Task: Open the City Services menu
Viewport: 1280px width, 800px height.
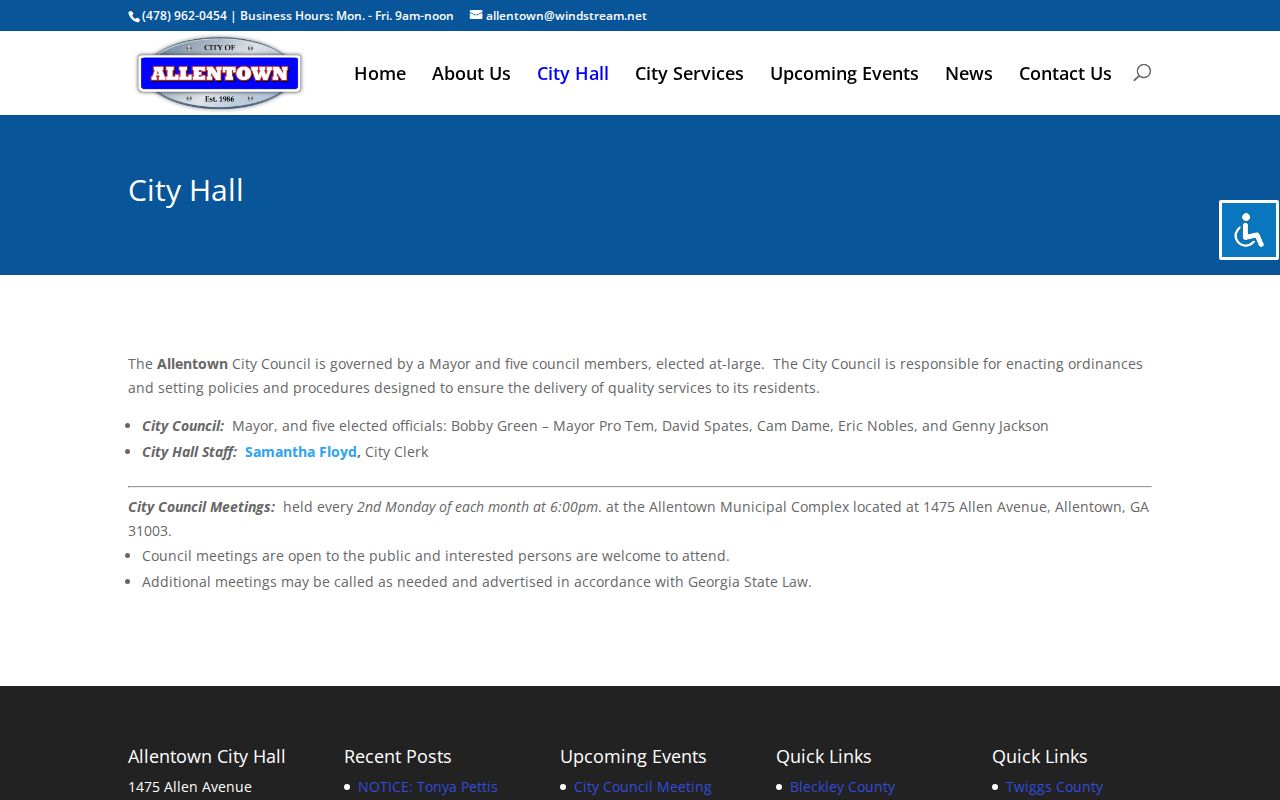Action: pyautogui.click(x=689, y=73)
